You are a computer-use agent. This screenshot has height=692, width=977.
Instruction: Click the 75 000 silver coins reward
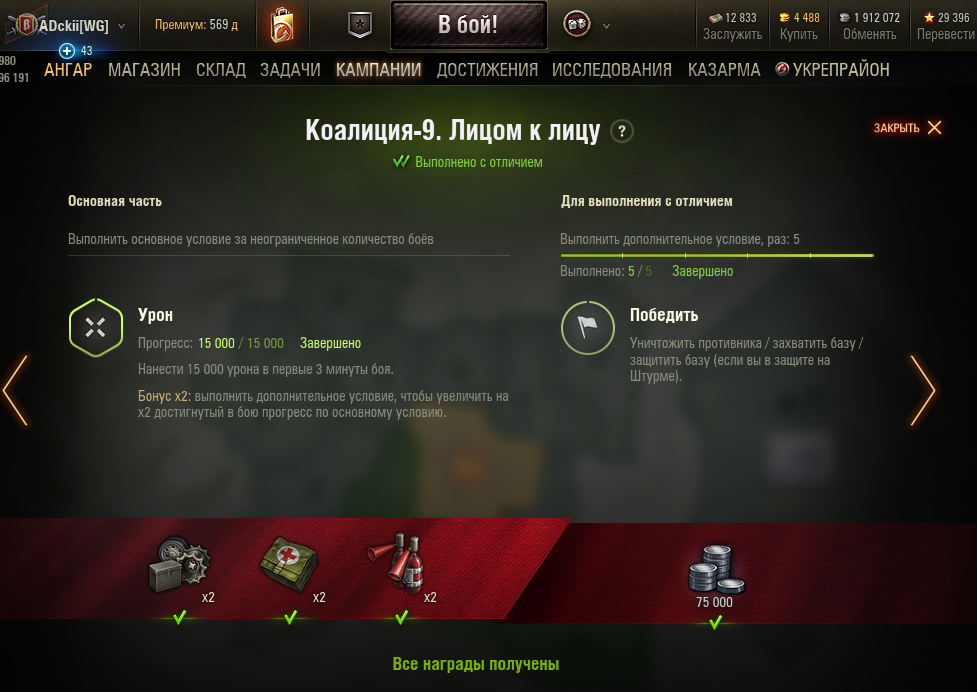click(x=715, y=576)
